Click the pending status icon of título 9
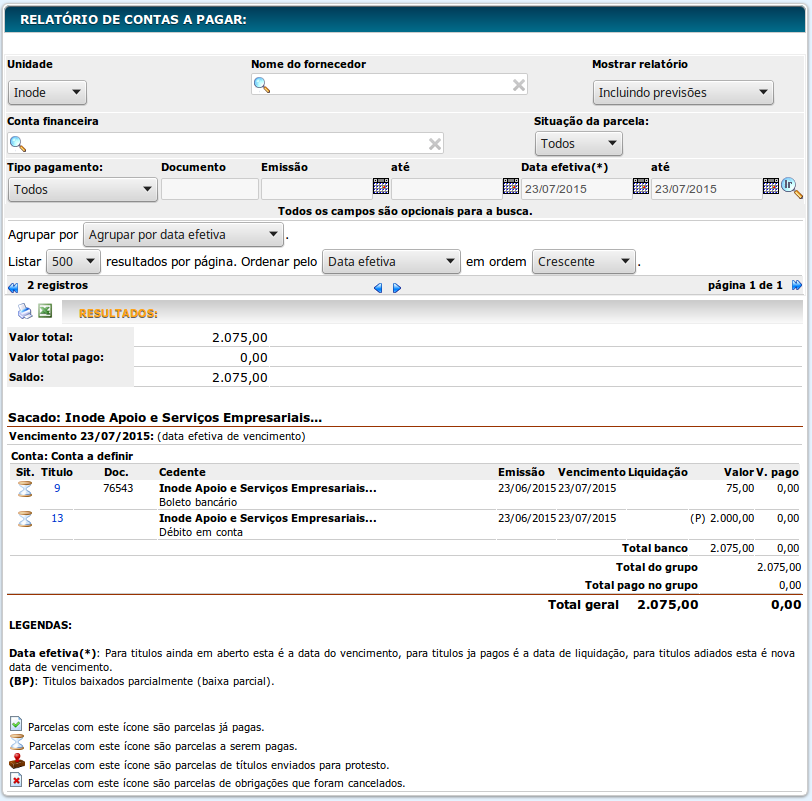The image size is (812, 801). 25,489
